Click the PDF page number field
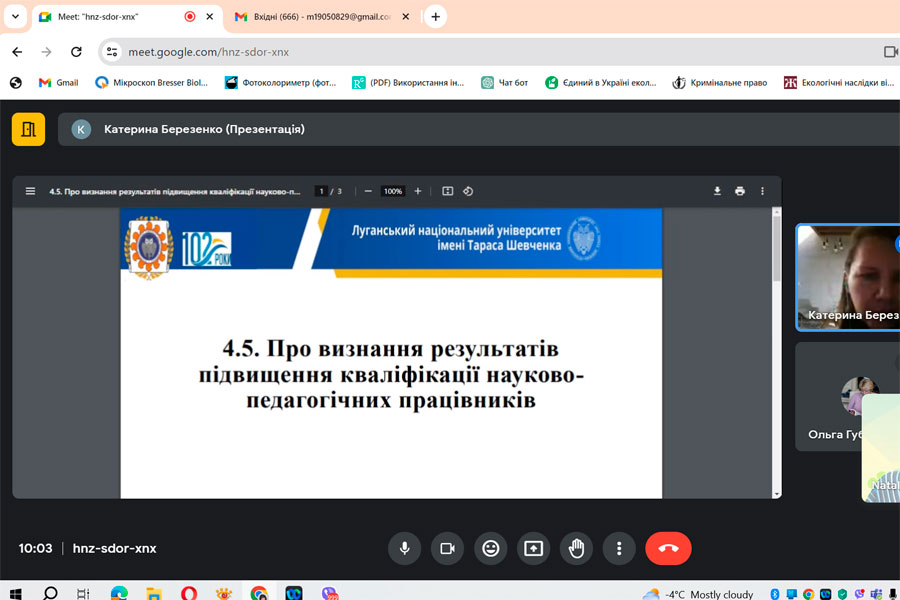The height and width of the screenshot is (600, 900). 321,191
